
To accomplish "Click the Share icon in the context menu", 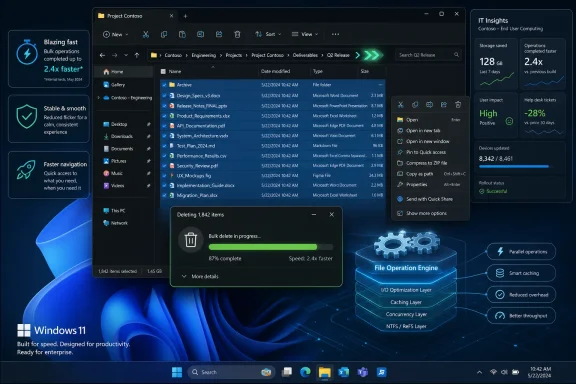I will [x=444, y=105].
